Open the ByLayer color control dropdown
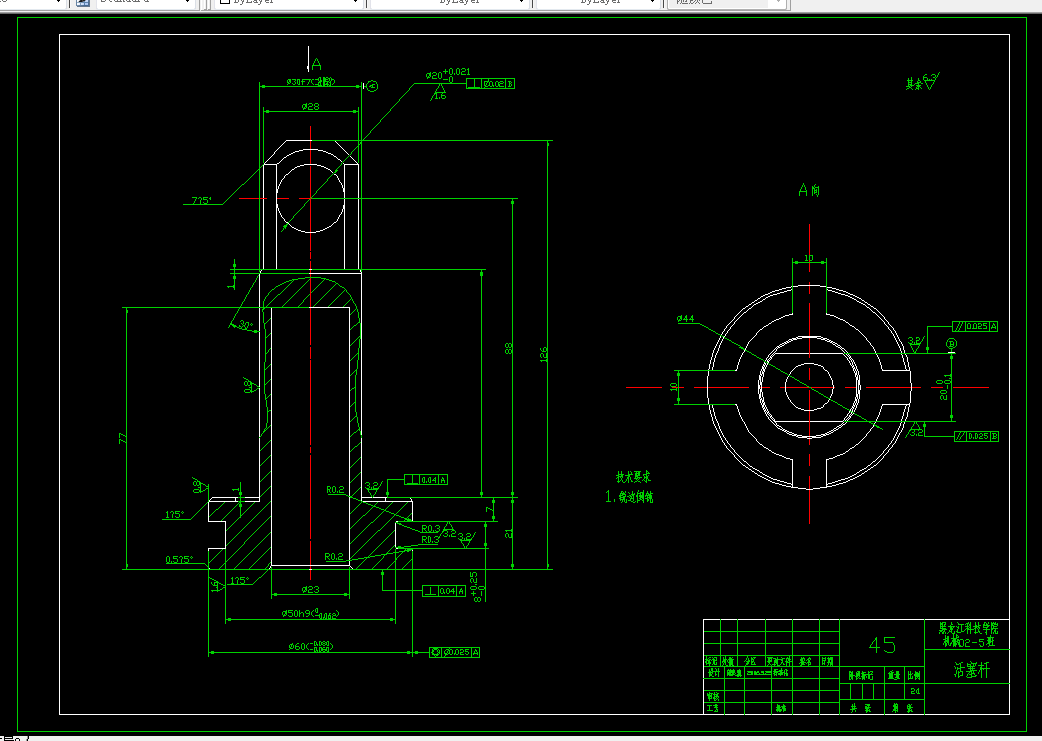 289,3
